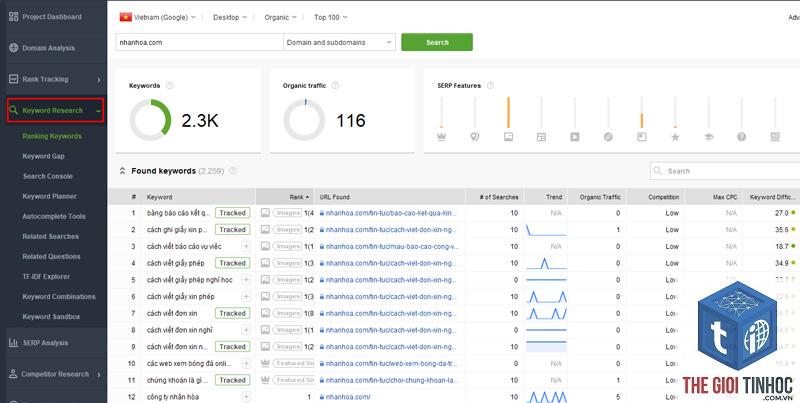Viewport: 800px width, 403px height.
Task: Toggle Tracked badge for 'cách viết đơn xin' row 7
Action: 233,313
